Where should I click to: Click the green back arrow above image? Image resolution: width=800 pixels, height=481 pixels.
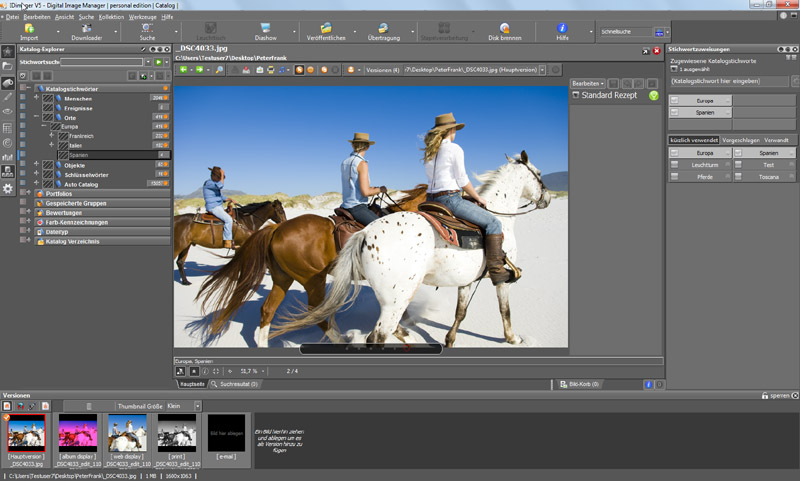(x=184, y=70)
